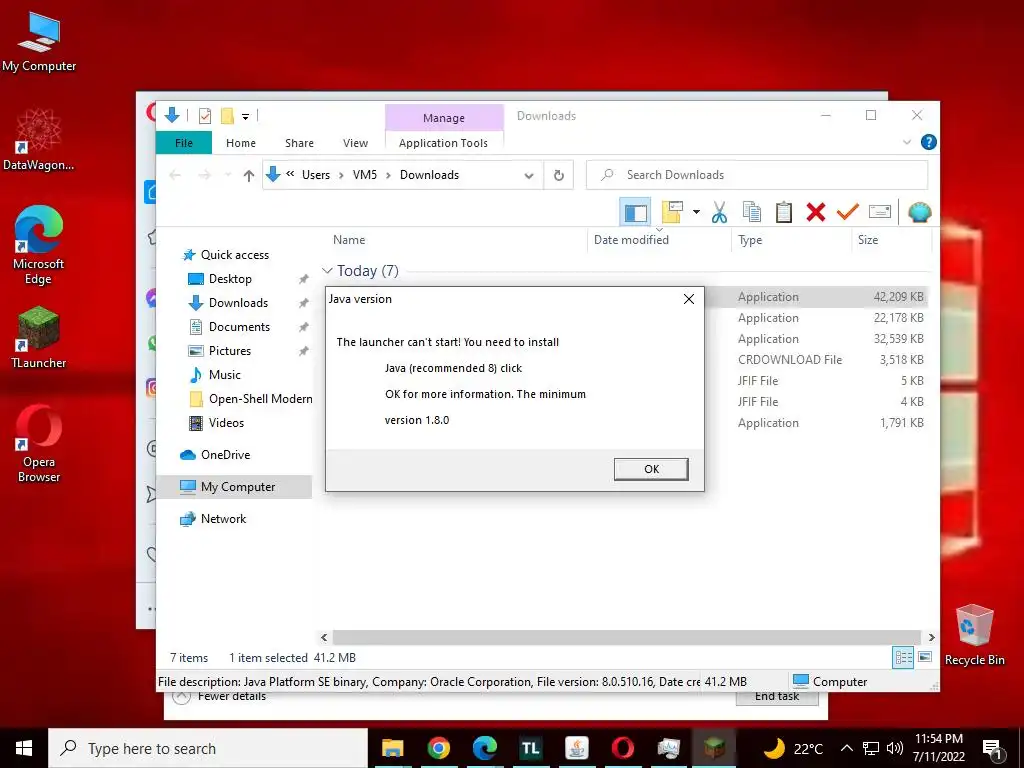Sort by the Name column header
The height and width of the screenshot is (768, 1024).
(349, 240)
